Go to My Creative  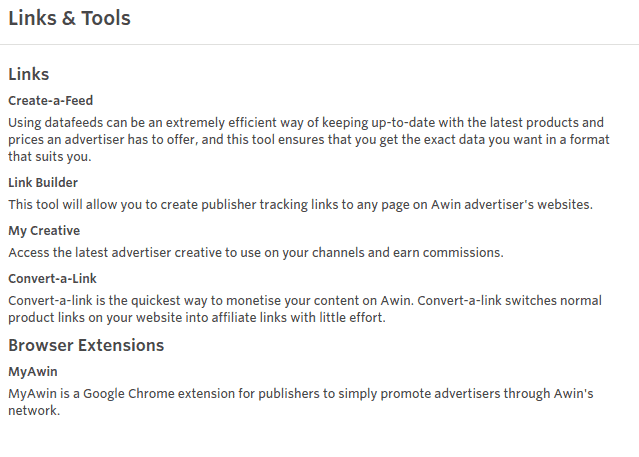click(44, 231)
